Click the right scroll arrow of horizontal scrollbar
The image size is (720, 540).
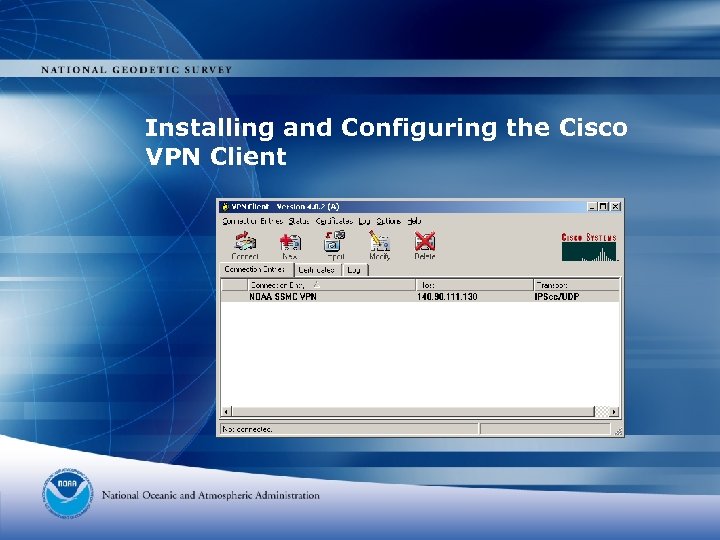coord(614,411)
